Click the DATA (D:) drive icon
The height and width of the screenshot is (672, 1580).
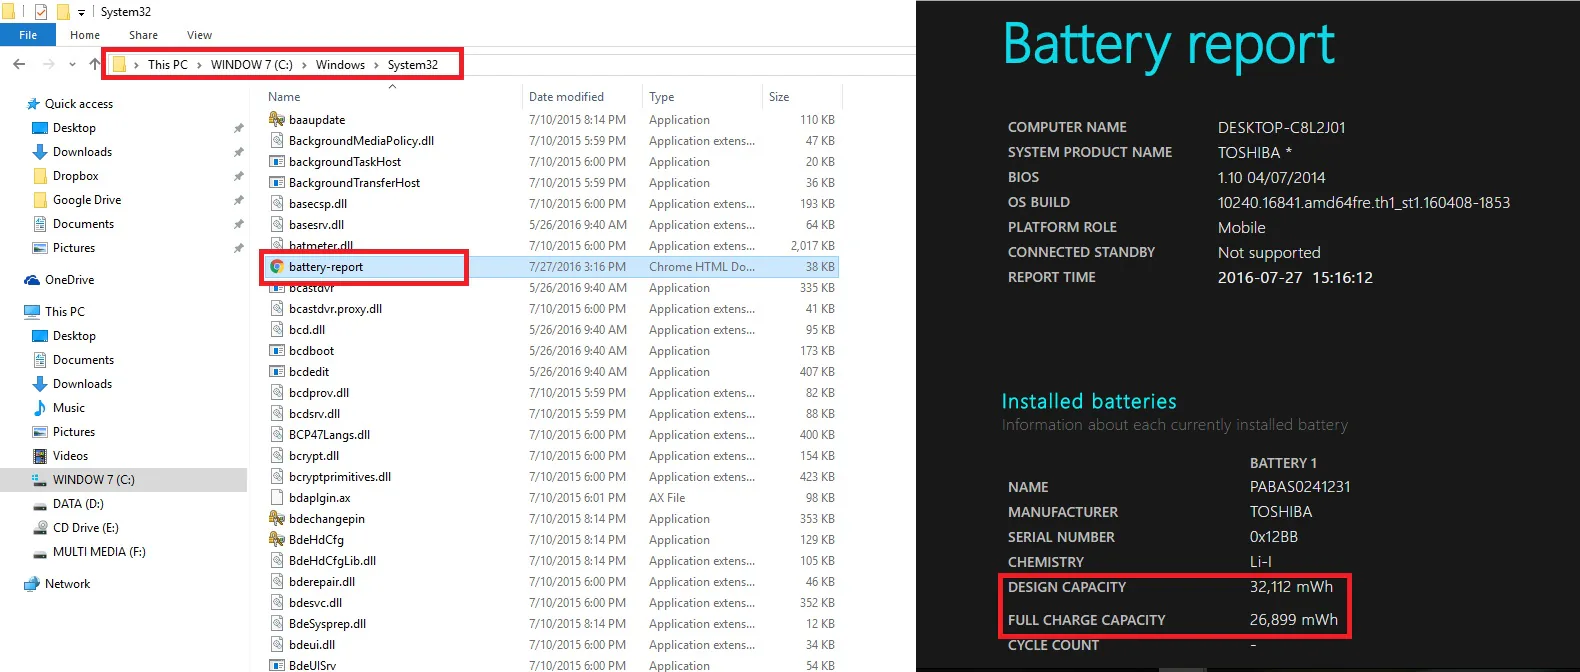(x=40, y=504)
